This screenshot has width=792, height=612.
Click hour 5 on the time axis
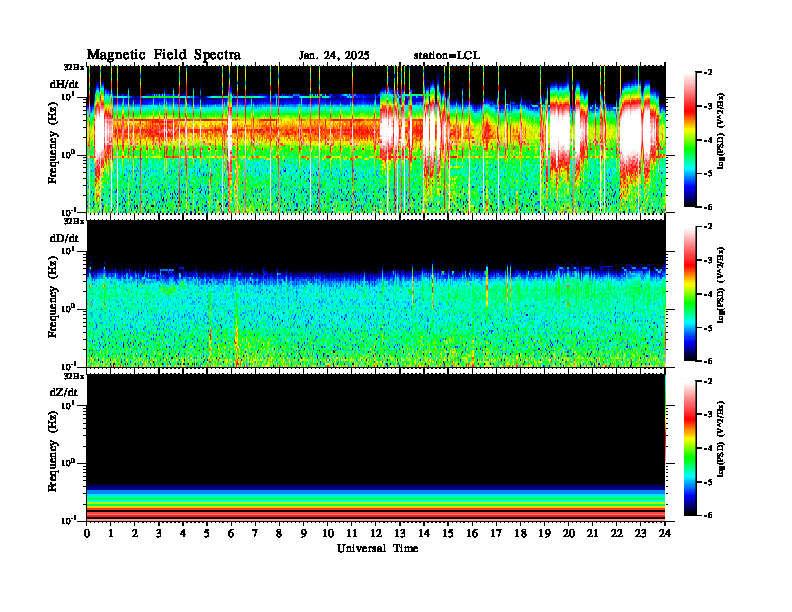[207, 533]
